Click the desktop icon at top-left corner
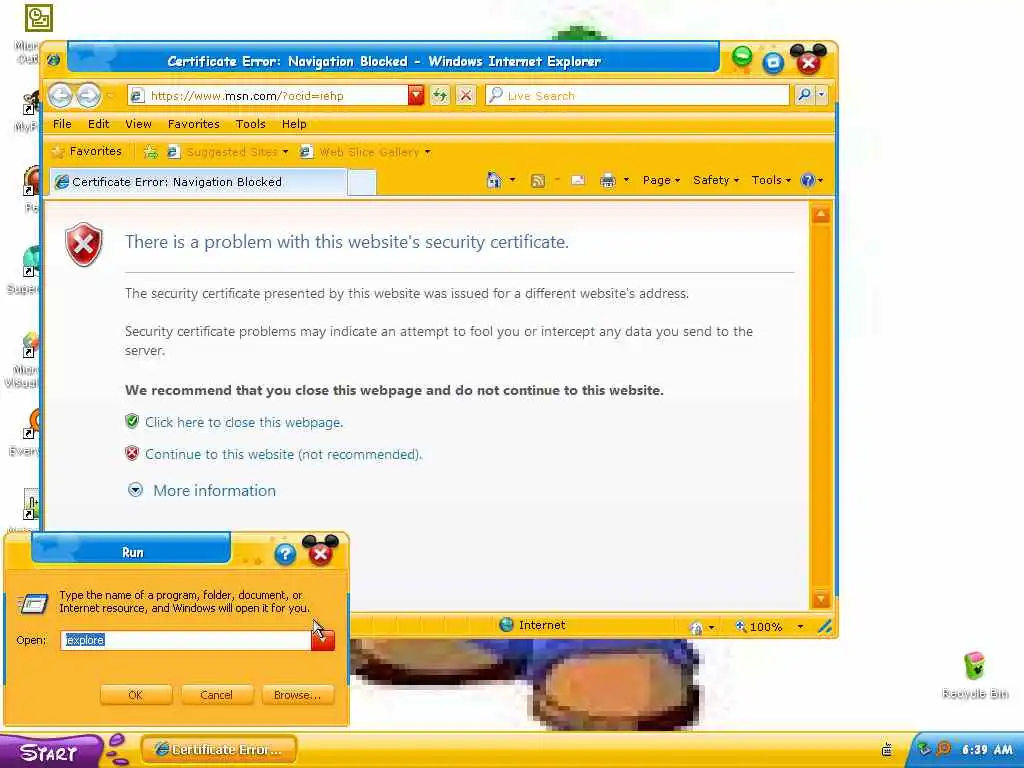The width and height of the screenshot is (1024, 768). click(39, 18)
